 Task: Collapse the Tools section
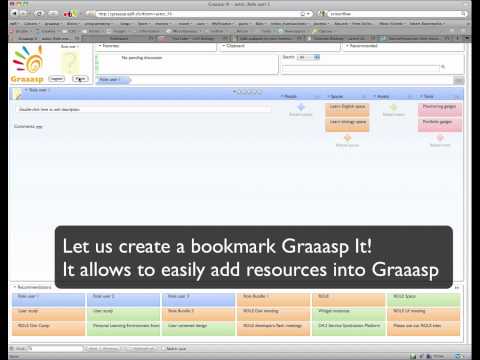click(x=421, y=96)
